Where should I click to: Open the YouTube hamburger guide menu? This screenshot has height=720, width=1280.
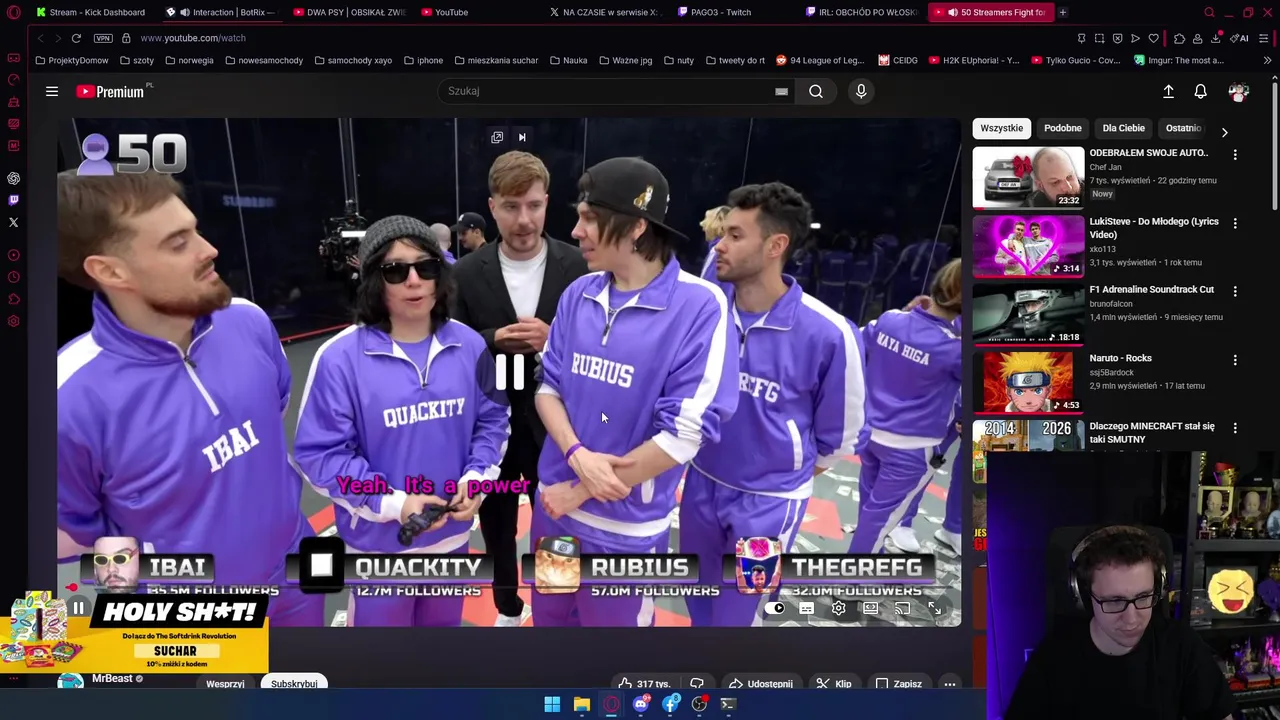click(52, 91)
